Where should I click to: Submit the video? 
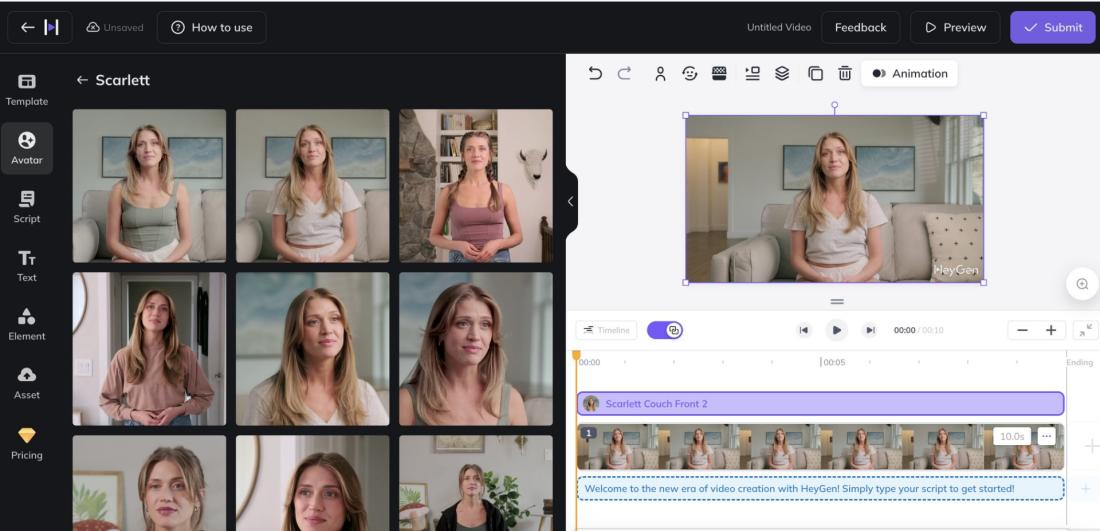click(x=1052, y=27)
